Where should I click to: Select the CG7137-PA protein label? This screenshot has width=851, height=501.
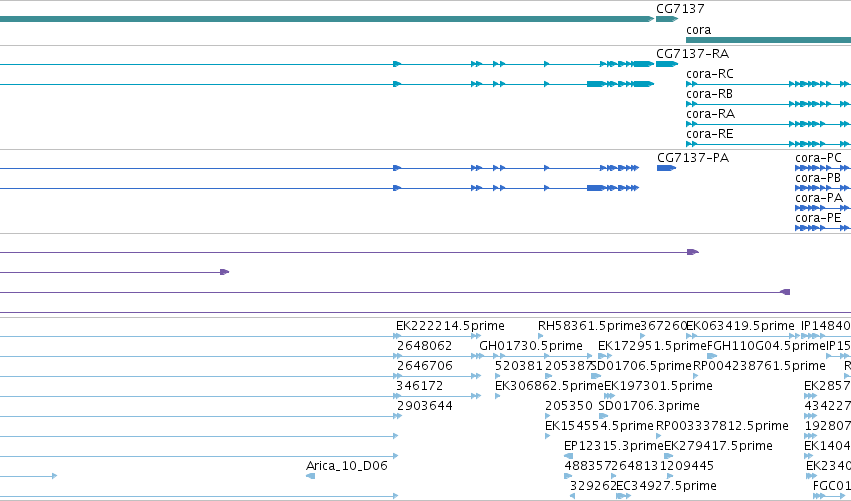pos(693,158)
